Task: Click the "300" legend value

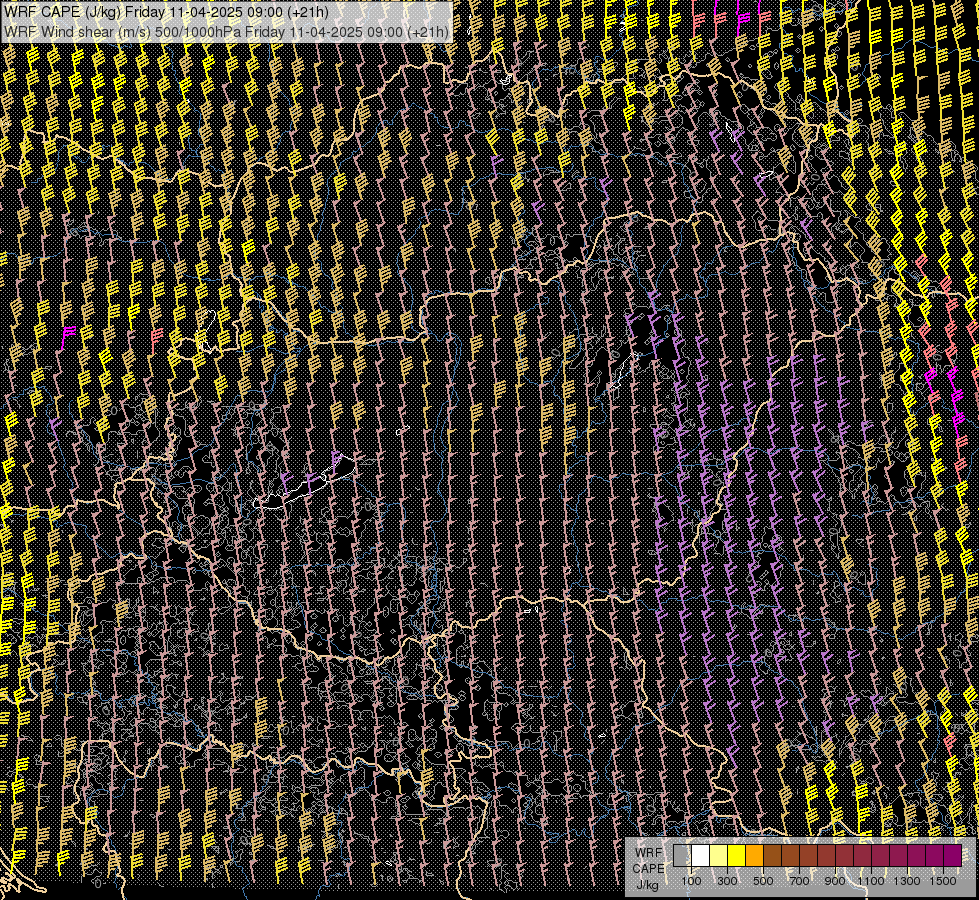Action: click(x=727, y=881)
